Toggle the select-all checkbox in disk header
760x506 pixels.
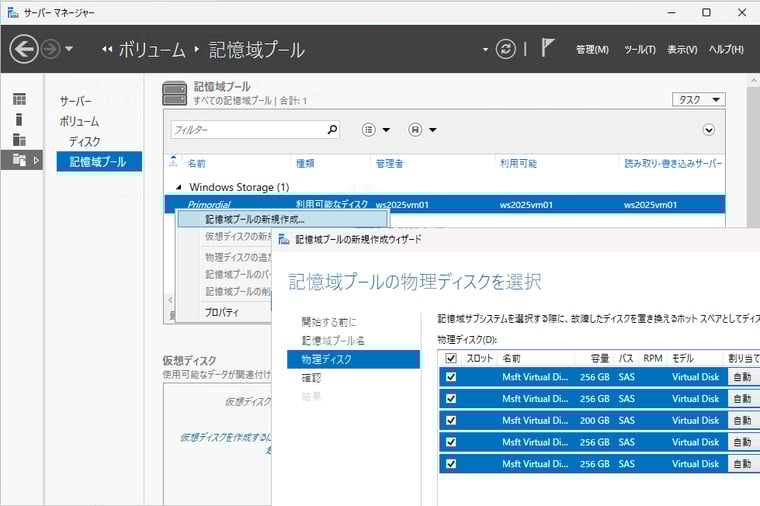pyautogui.click(x=451, y=358)
